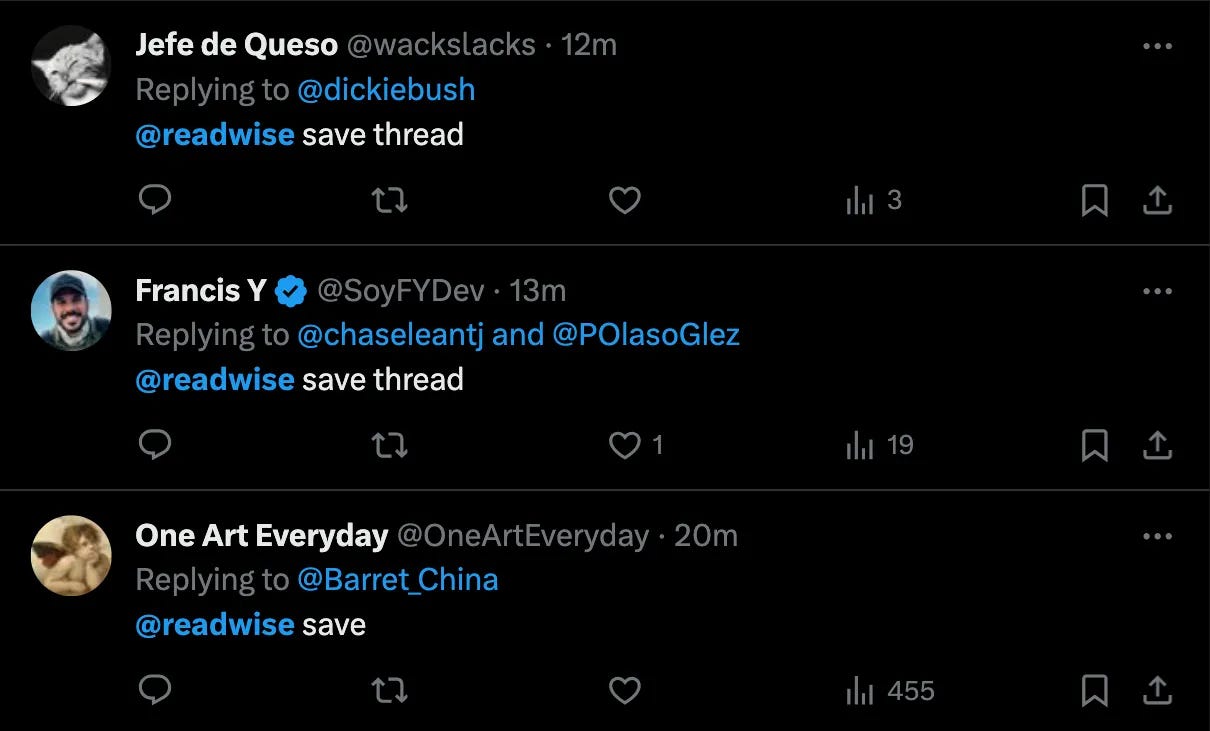Reply to Francis Y's tweet
The height and width of the screenshot is (731, 1210).
pos(154,445)
